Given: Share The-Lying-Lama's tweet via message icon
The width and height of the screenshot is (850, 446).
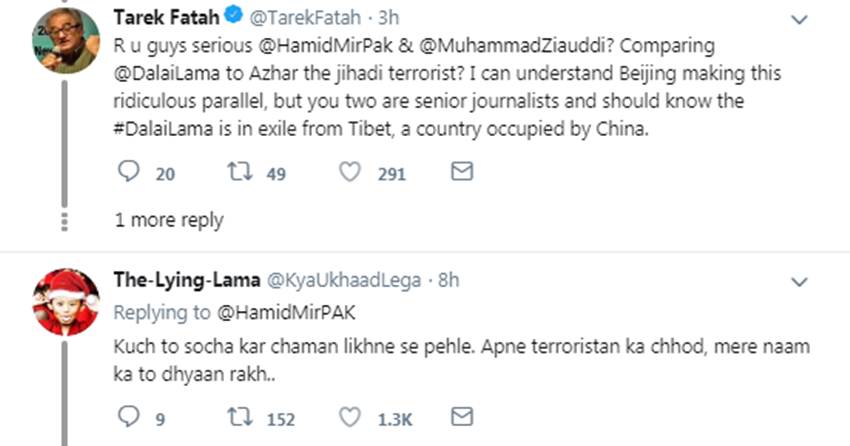Looking at the screenshot, I should pyautogui.click(x=461, y=415).
